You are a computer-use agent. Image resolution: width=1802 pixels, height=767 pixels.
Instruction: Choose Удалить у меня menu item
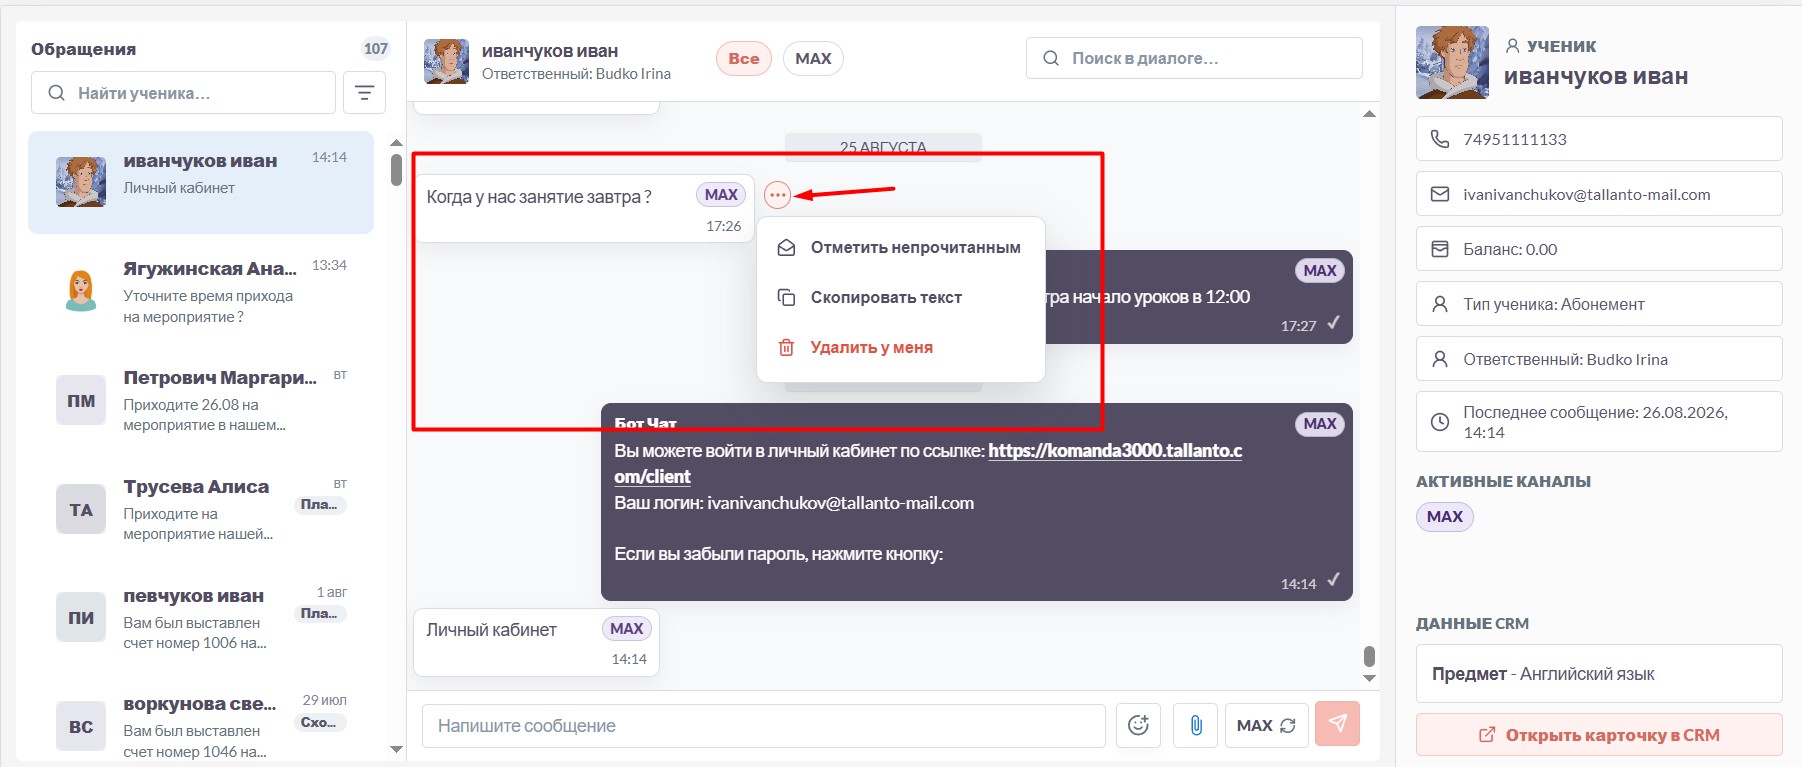click(x=900, y=347)
